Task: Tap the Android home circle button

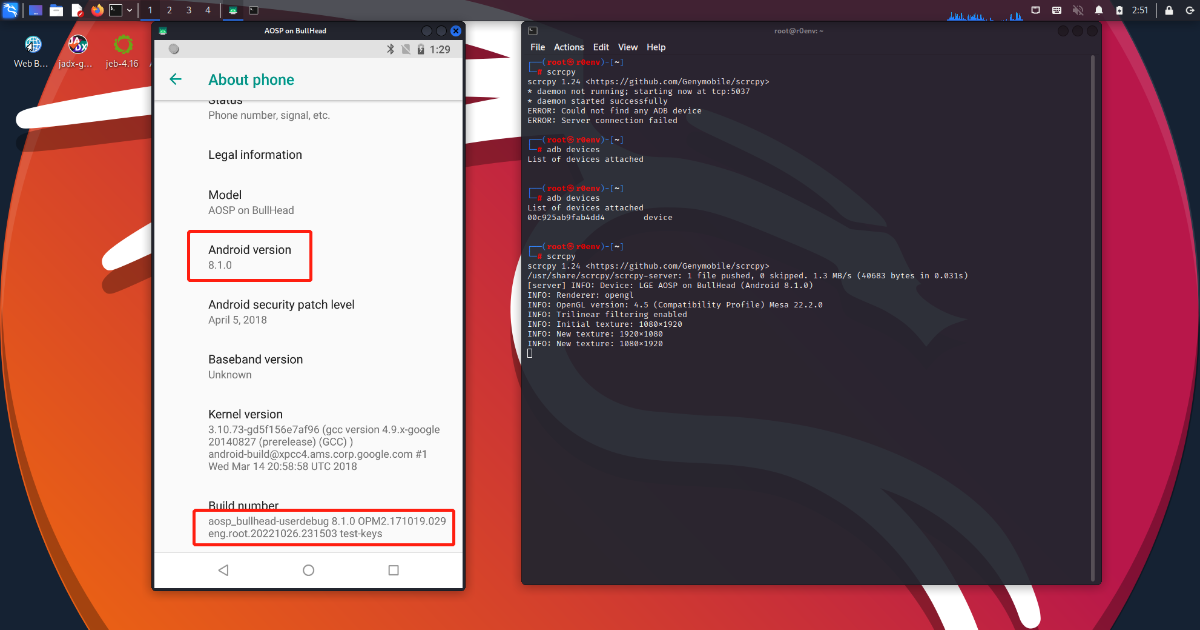Action: pos(308,570)
